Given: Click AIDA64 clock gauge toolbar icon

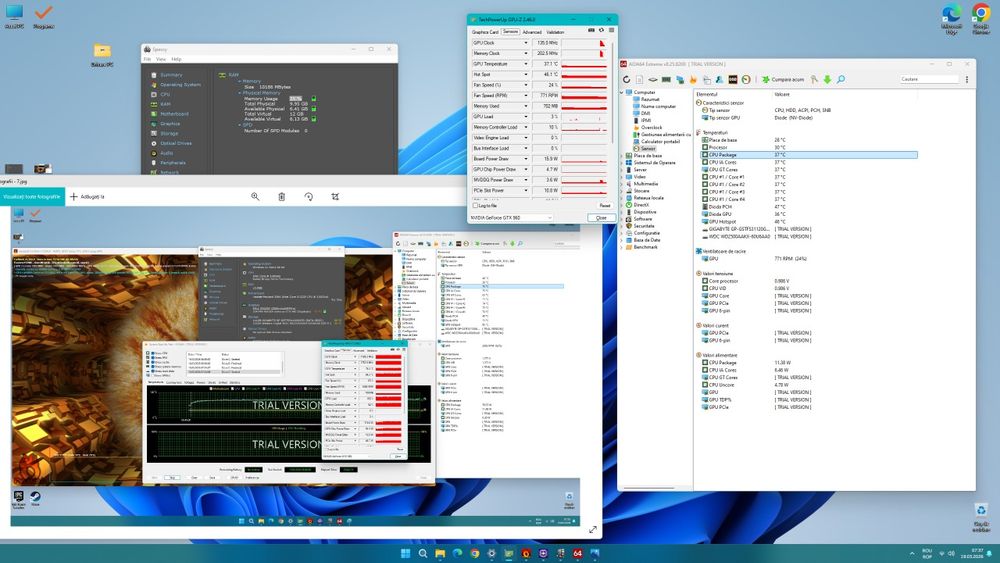Looking at the screenshot, I should coord(746,80).
